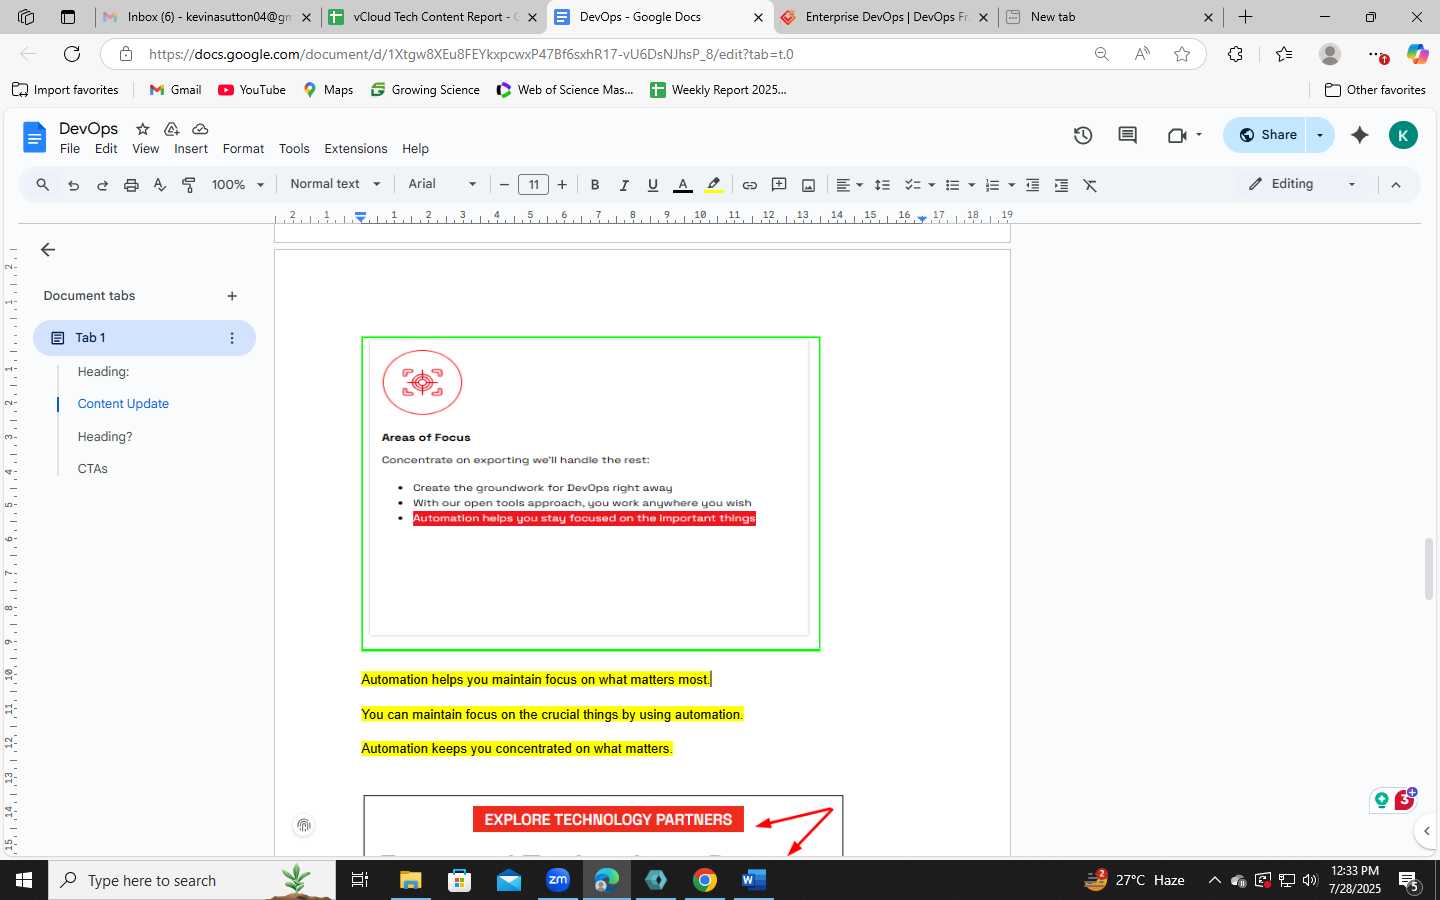Insert an image from toolbar
Viewport: 1440px width, 900px height.
click(x=808, y=185)
